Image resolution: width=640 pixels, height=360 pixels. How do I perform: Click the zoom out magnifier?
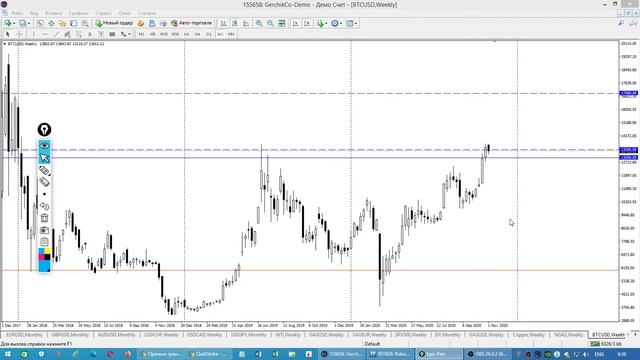270,23
